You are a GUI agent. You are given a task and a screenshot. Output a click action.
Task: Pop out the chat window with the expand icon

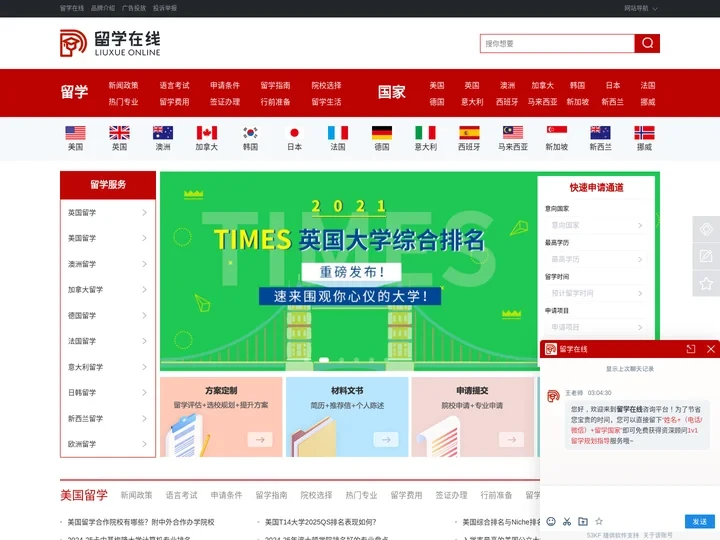pos(691,349)
